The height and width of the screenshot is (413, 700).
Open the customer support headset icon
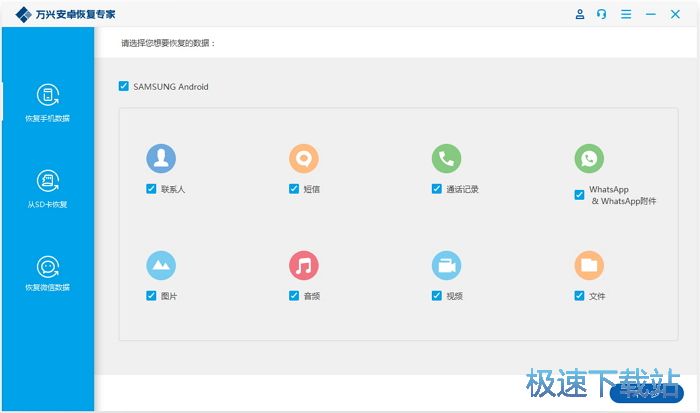coord(602,14)
